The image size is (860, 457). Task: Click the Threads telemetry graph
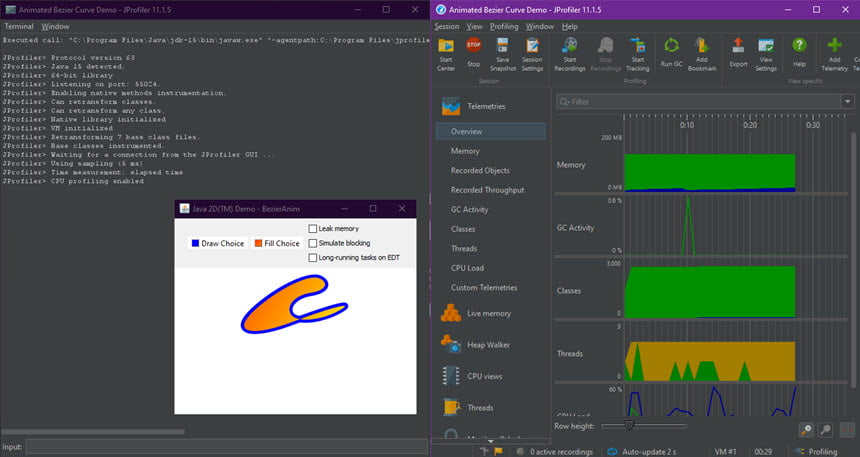tap(710, 362)
